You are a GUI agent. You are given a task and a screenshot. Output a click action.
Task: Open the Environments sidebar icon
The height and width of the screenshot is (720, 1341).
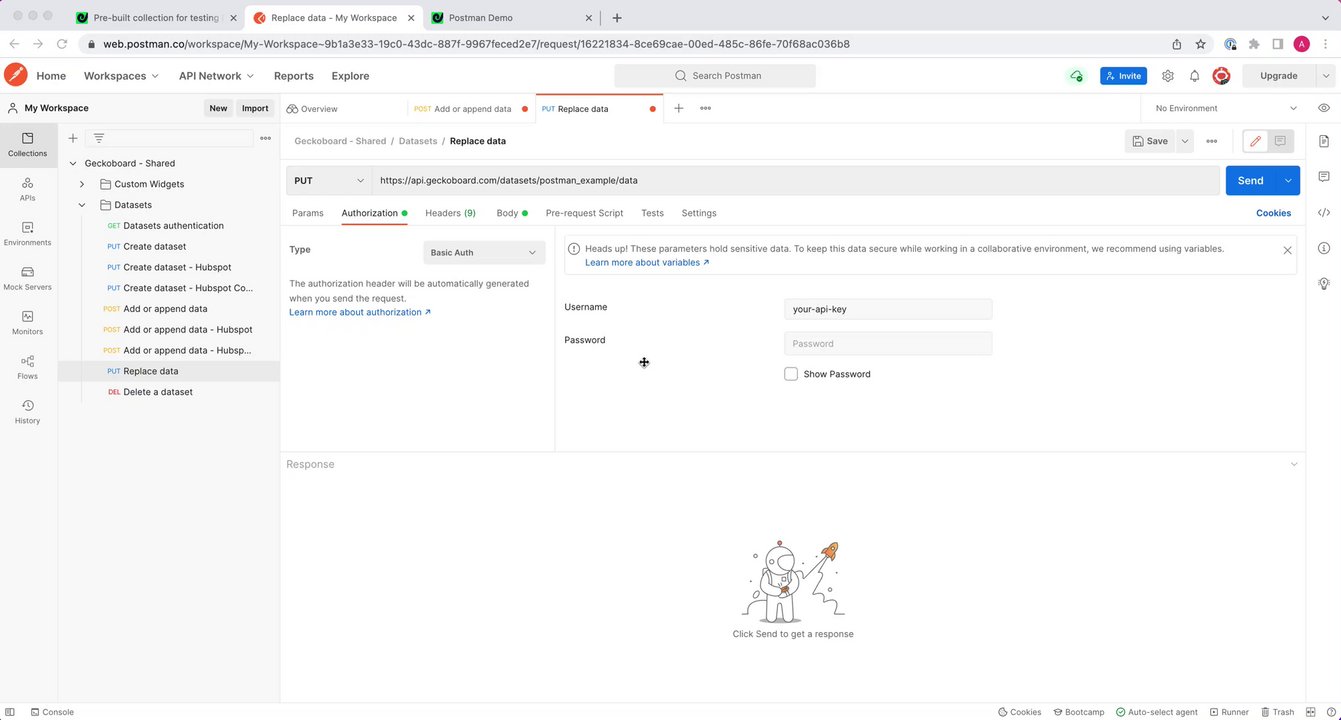click(27, 233)
